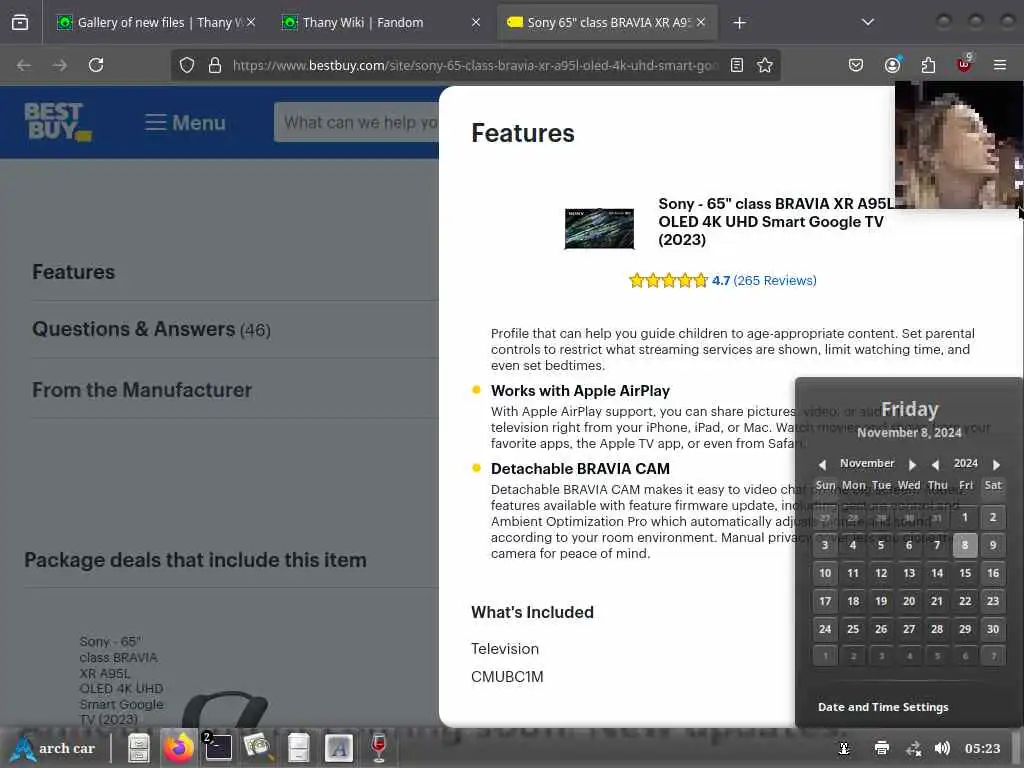The height and width of the screenshot is (768, 1024).
Task: Reload the Best Buy page
Action: click(96, 65)
